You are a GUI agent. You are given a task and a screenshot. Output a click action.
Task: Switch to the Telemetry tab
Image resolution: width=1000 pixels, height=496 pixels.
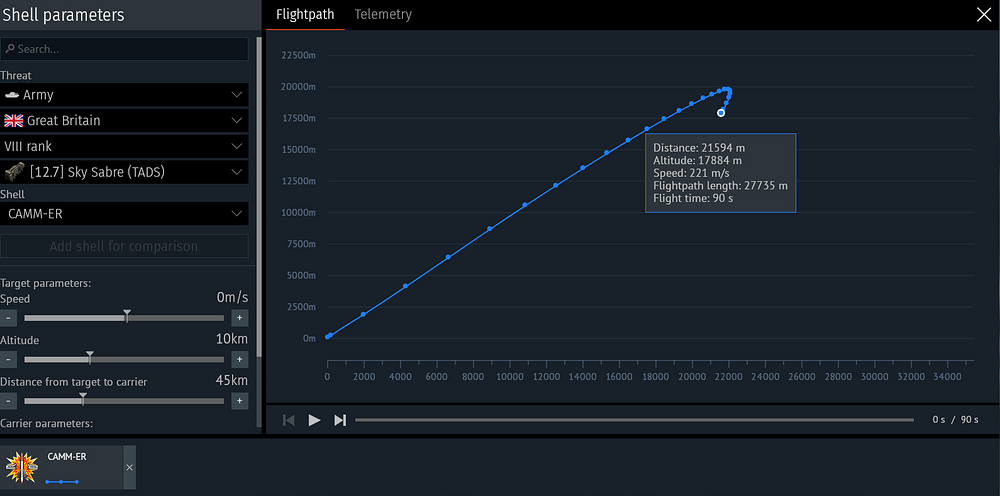pos(383,14)
